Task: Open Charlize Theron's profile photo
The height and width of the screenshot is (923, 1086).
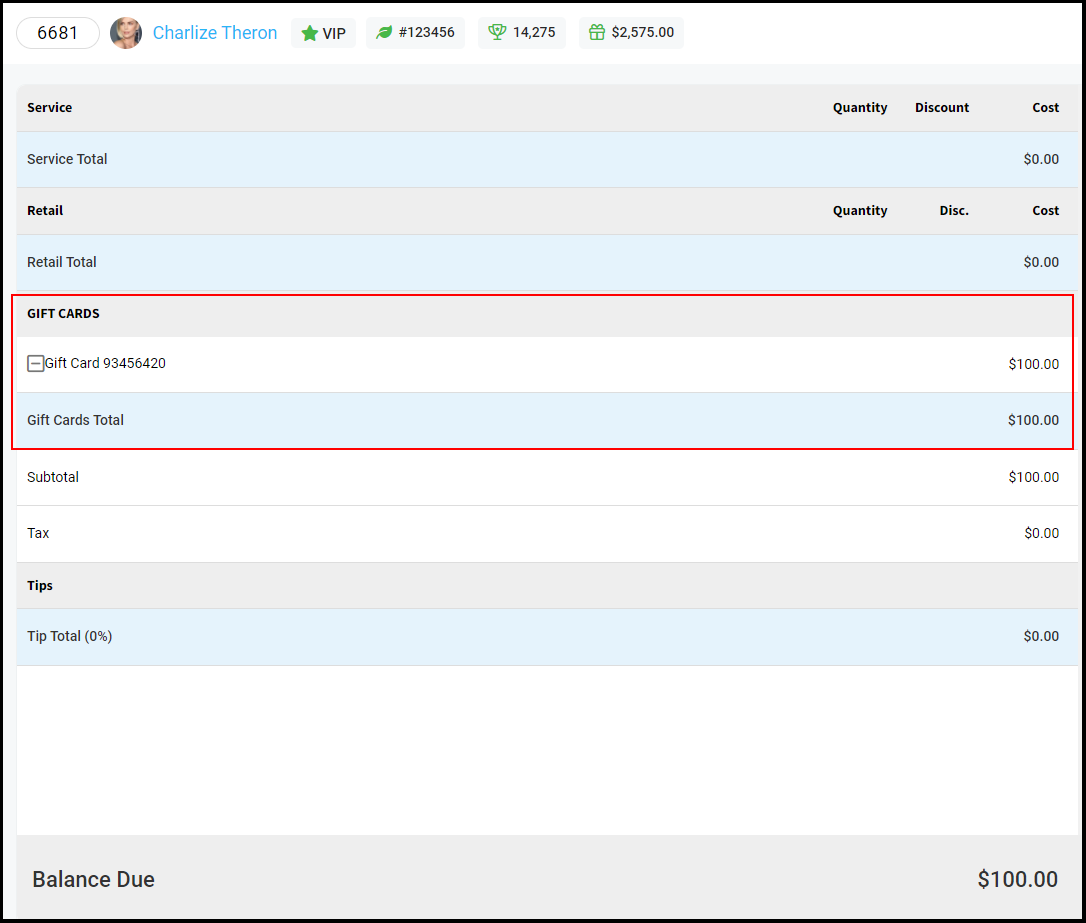Action: click(x=126, y=33)
